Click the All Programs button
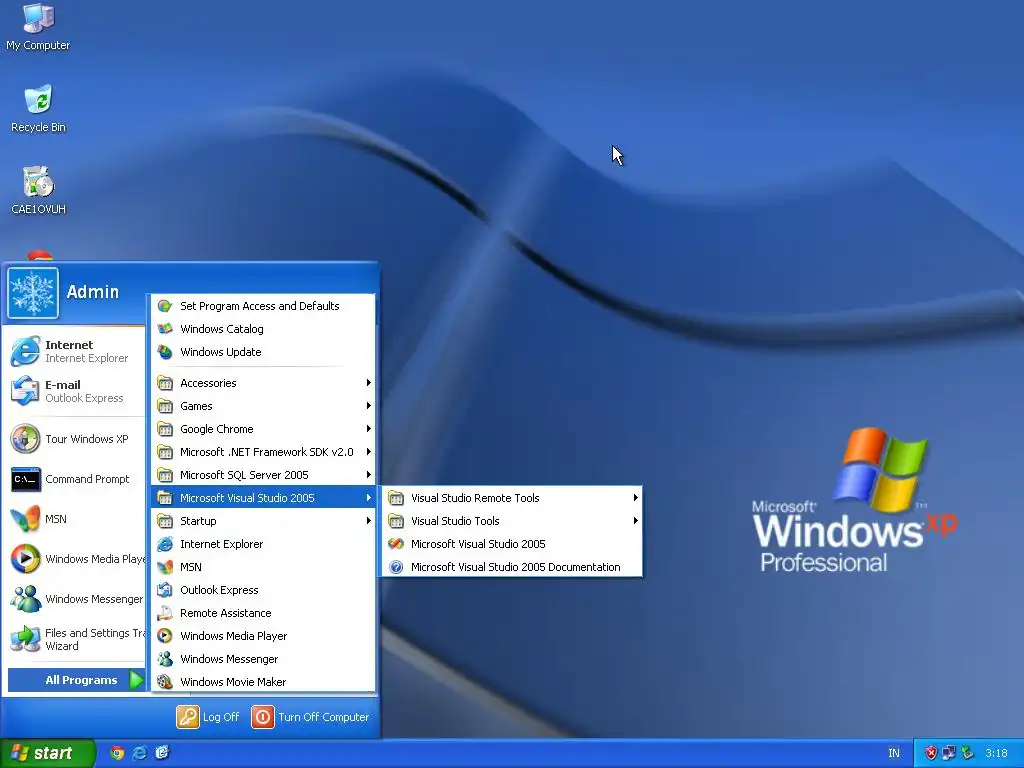Image resolution: width=1024 pixels, height=768 pixels. coord(76,680)
